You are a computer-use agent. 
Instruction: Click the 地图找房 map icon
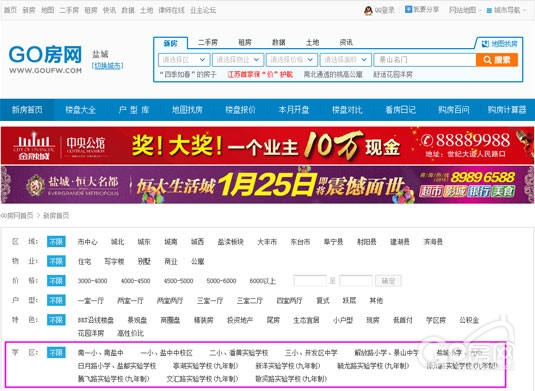[x=485, y=44]
